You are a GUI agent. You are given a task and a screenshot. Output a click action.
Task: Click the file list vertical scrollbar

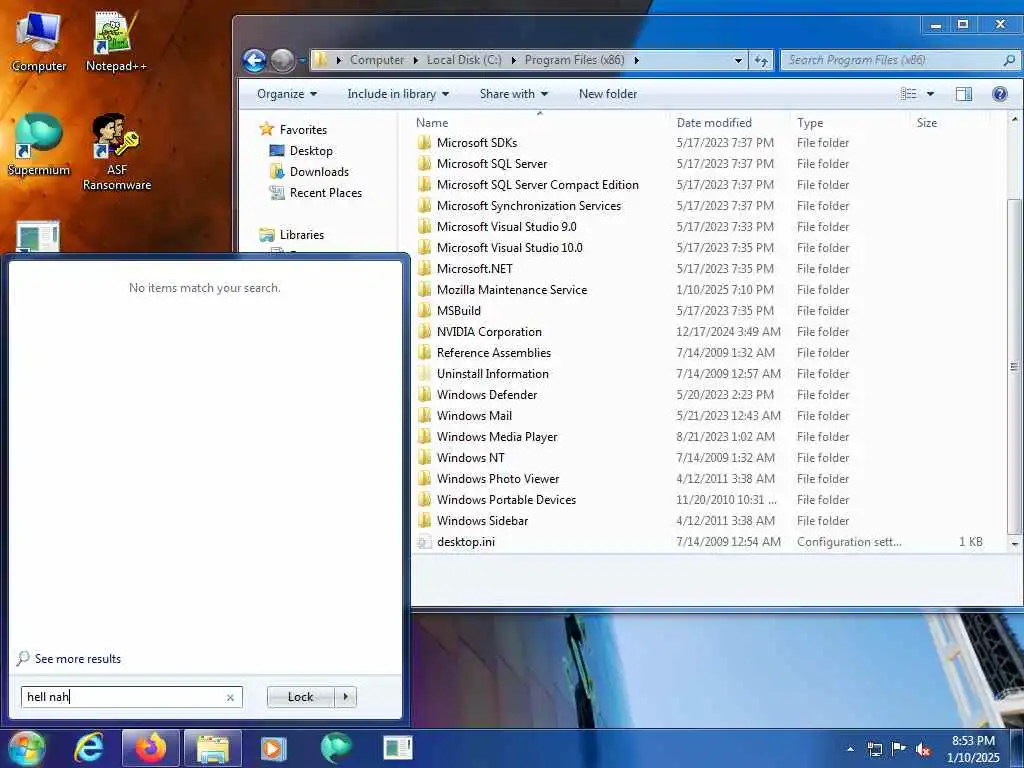pos(1014,366)
